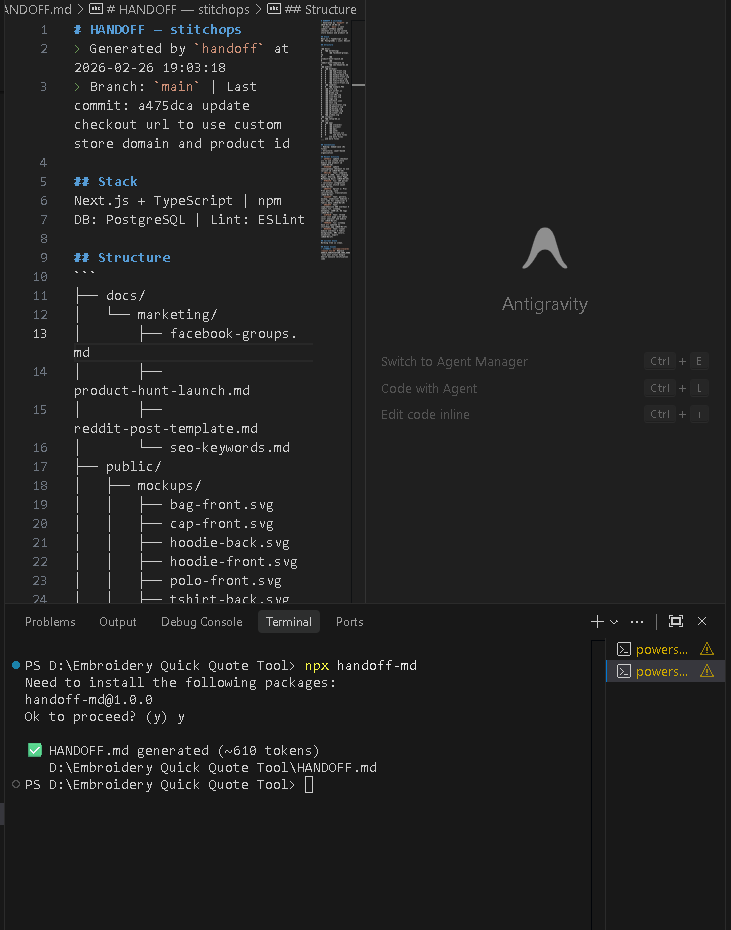Switch to the Terminal tab
The image size is (731, 930).
click(288, 622)
